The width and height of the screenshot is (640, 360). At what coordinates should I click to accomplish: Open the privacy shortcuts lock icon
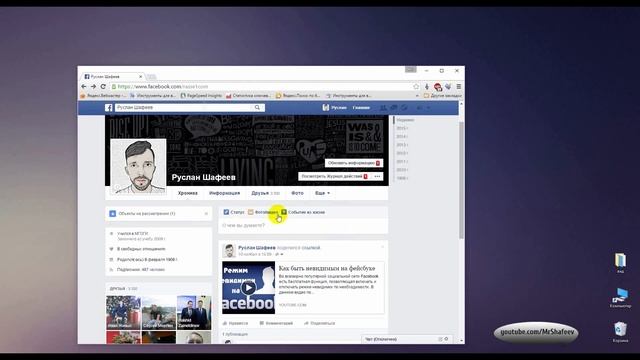(x=419, y=108)
